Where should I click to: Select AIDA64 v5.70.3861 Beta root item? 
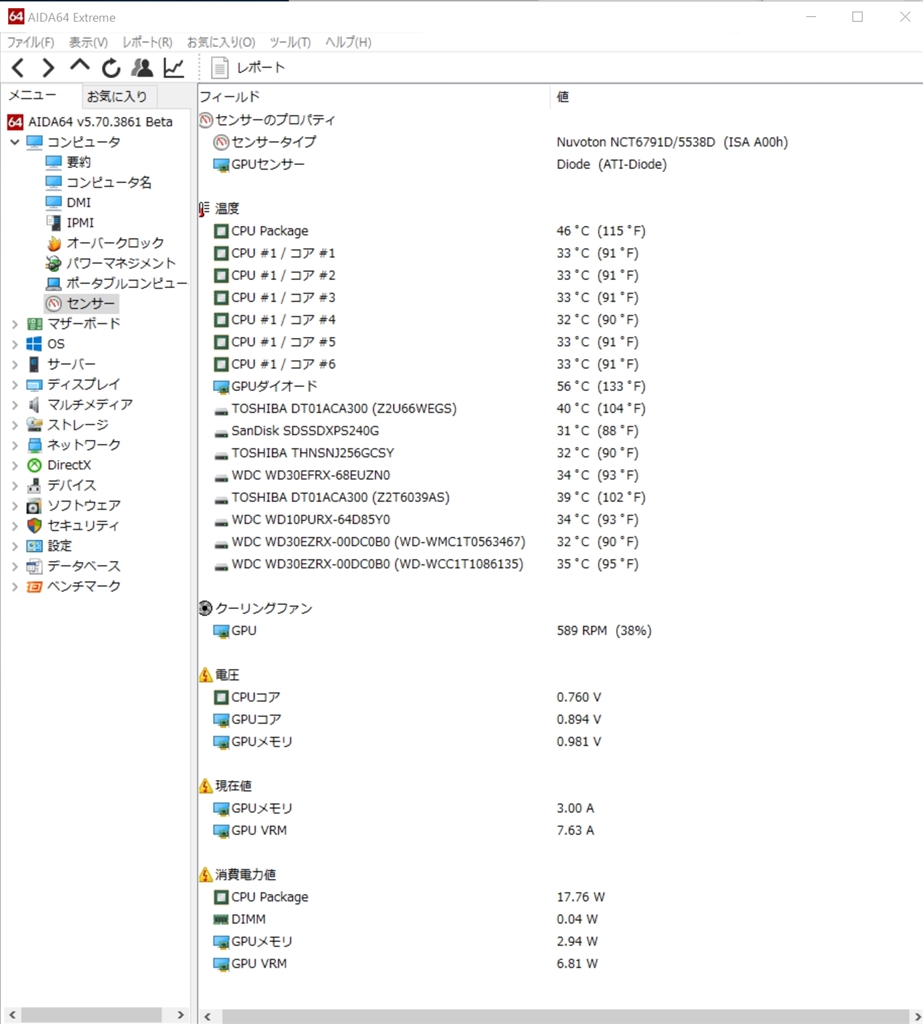click(90, 122)
